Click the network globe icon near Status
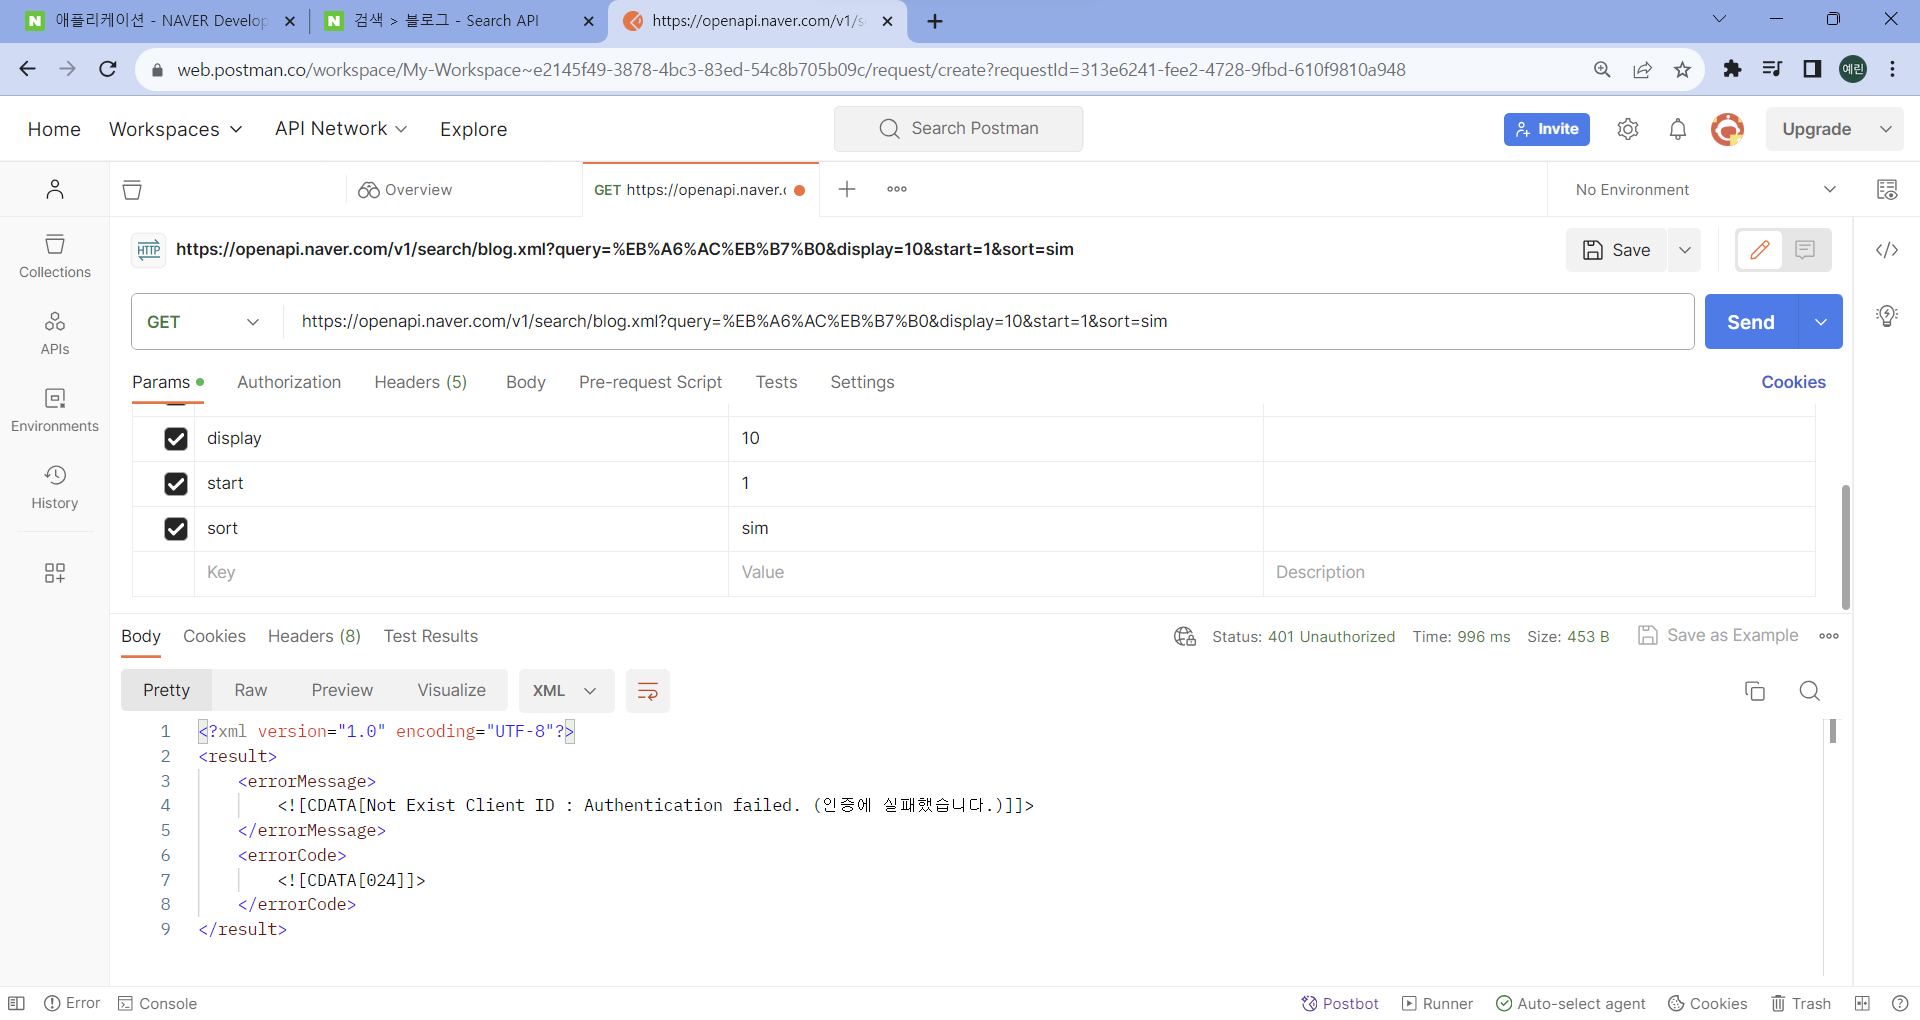 point(1185,636)
